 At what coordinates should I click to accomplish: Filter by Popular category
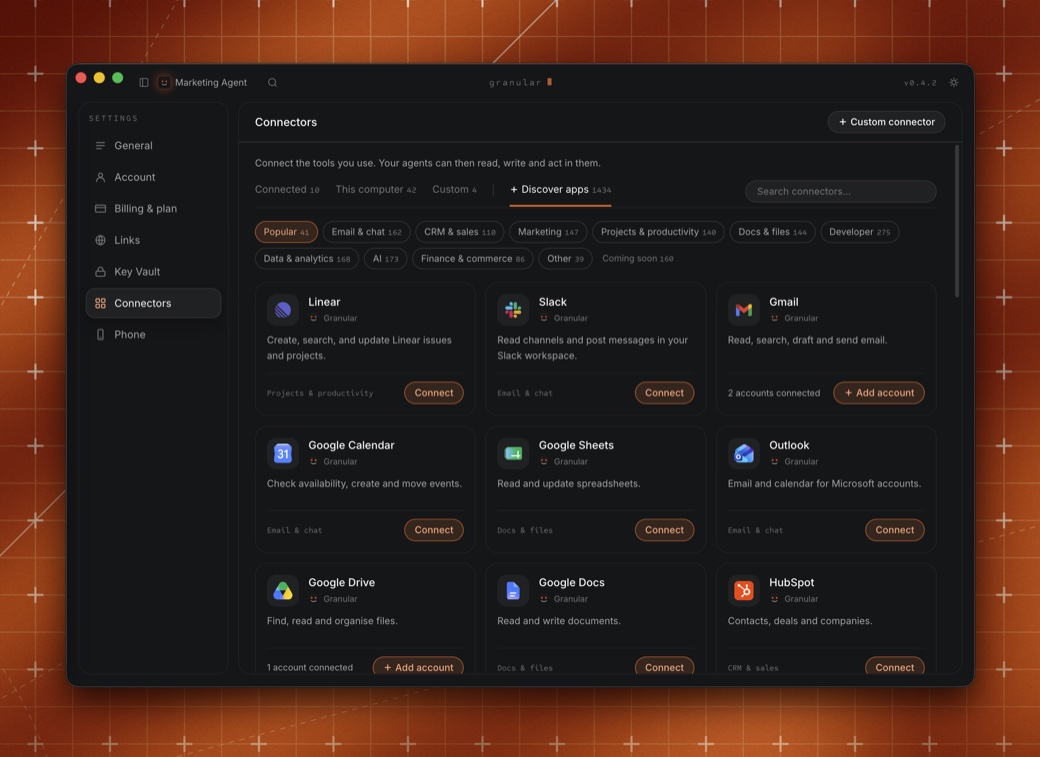coord(286,232)
